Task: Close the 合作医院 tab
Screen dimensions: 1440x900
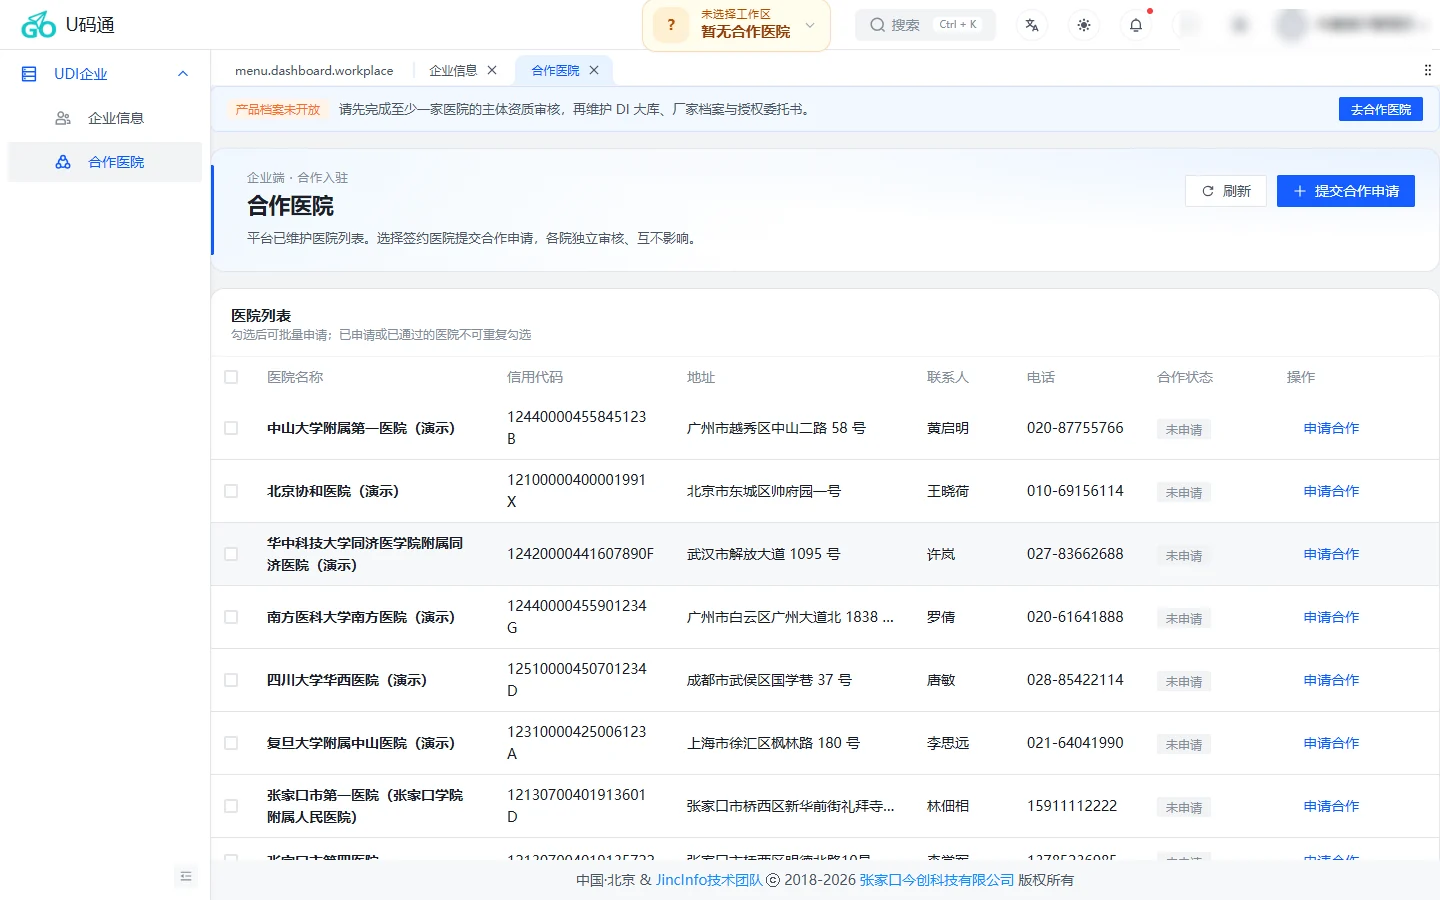Action: pyautogui.click(x=594, y=70)
